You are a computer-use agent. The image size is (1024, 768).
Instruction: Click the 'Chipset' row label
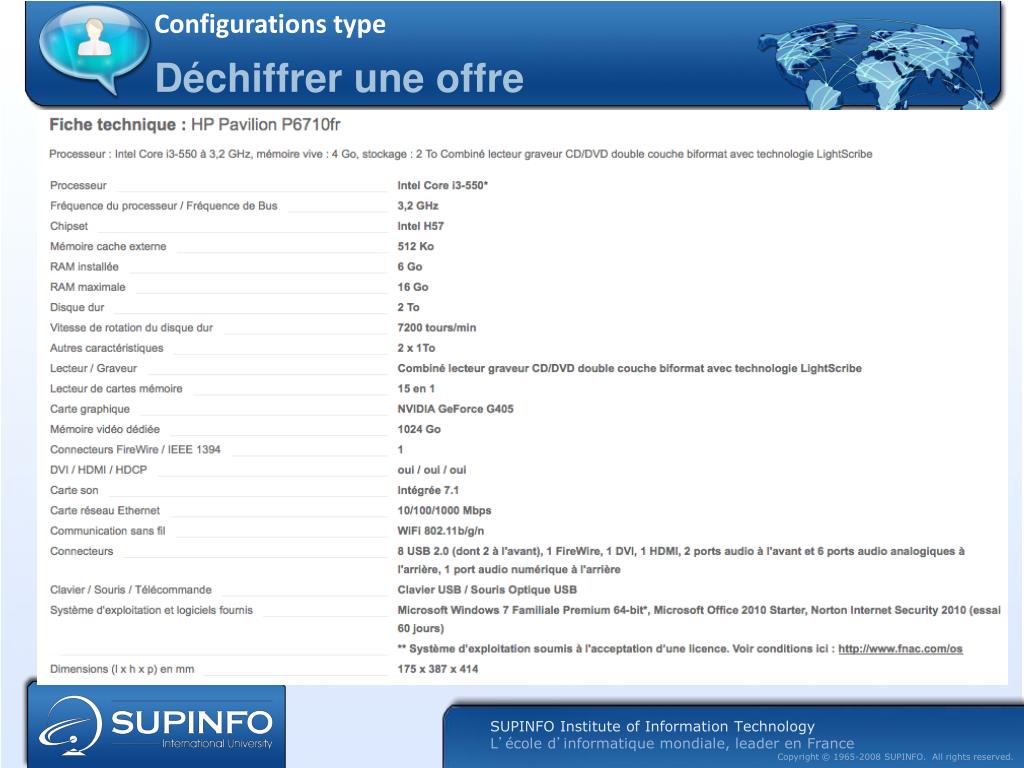[x=69, y=226]
